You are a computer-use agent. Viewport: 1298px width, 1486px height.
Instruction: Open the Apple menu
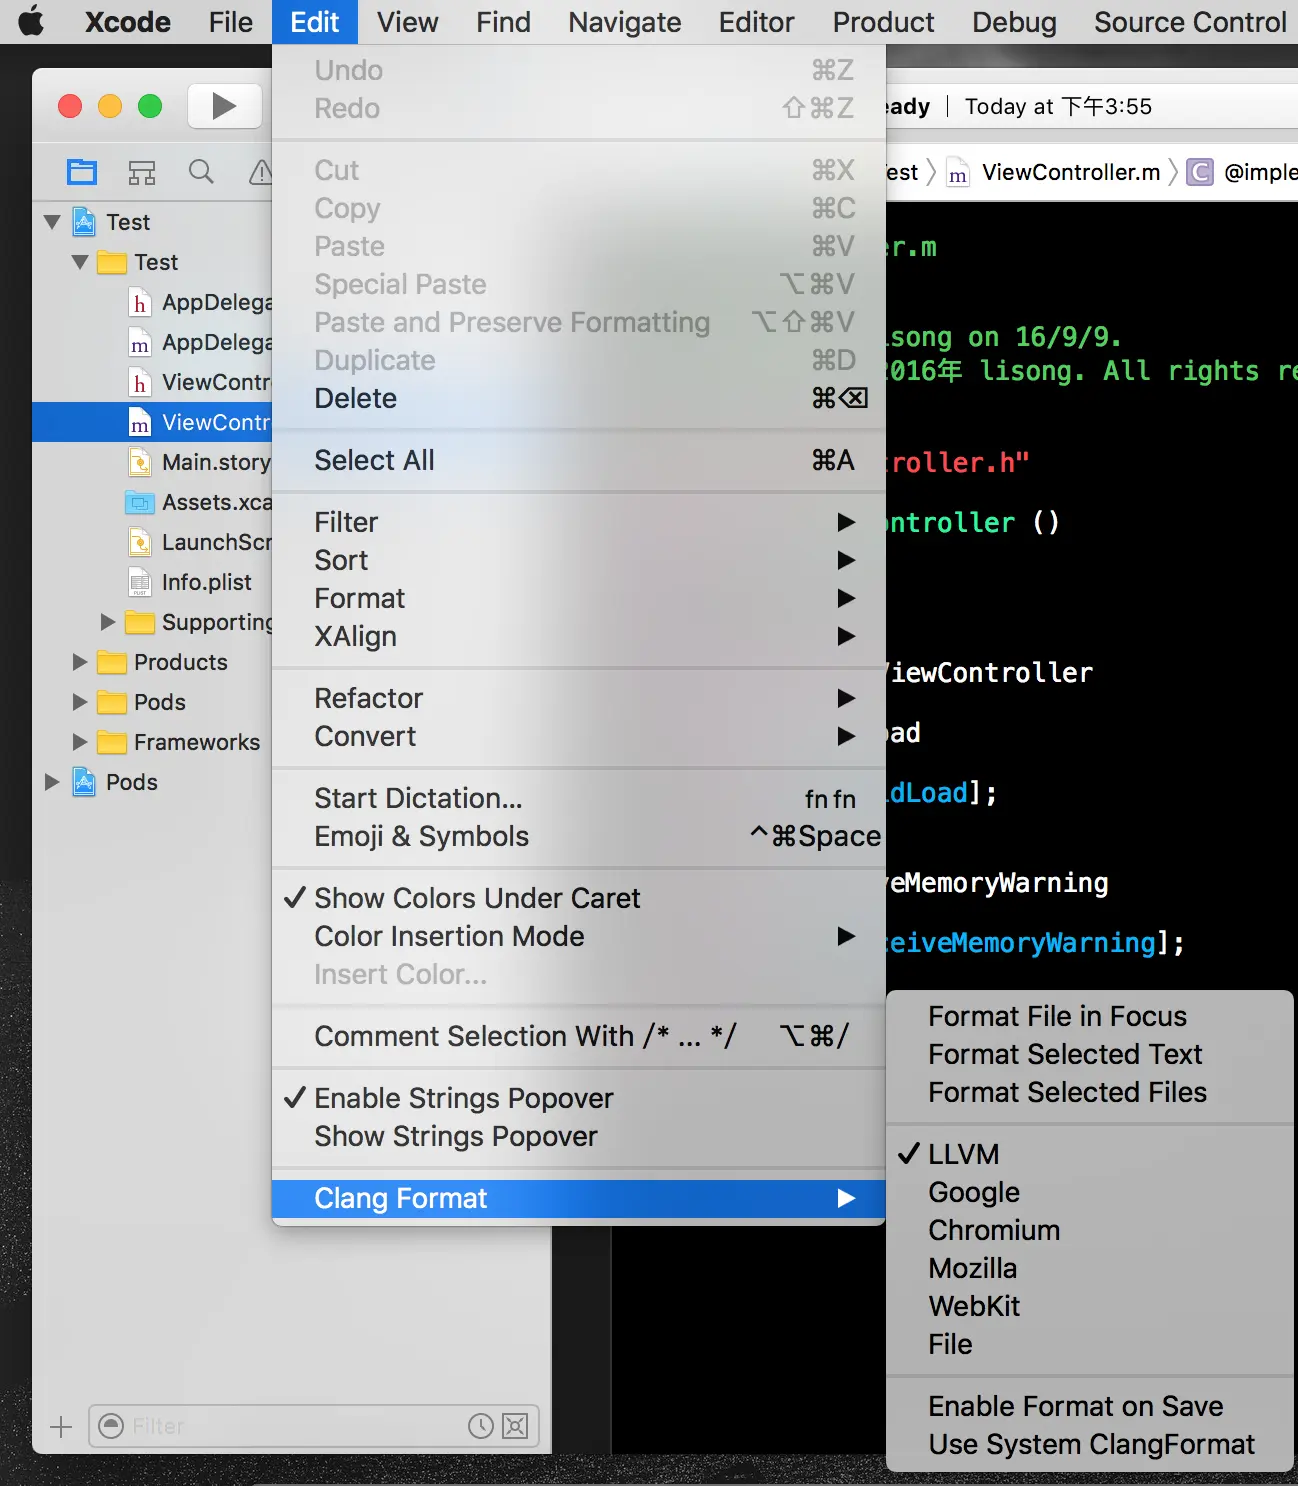point(32,21)
